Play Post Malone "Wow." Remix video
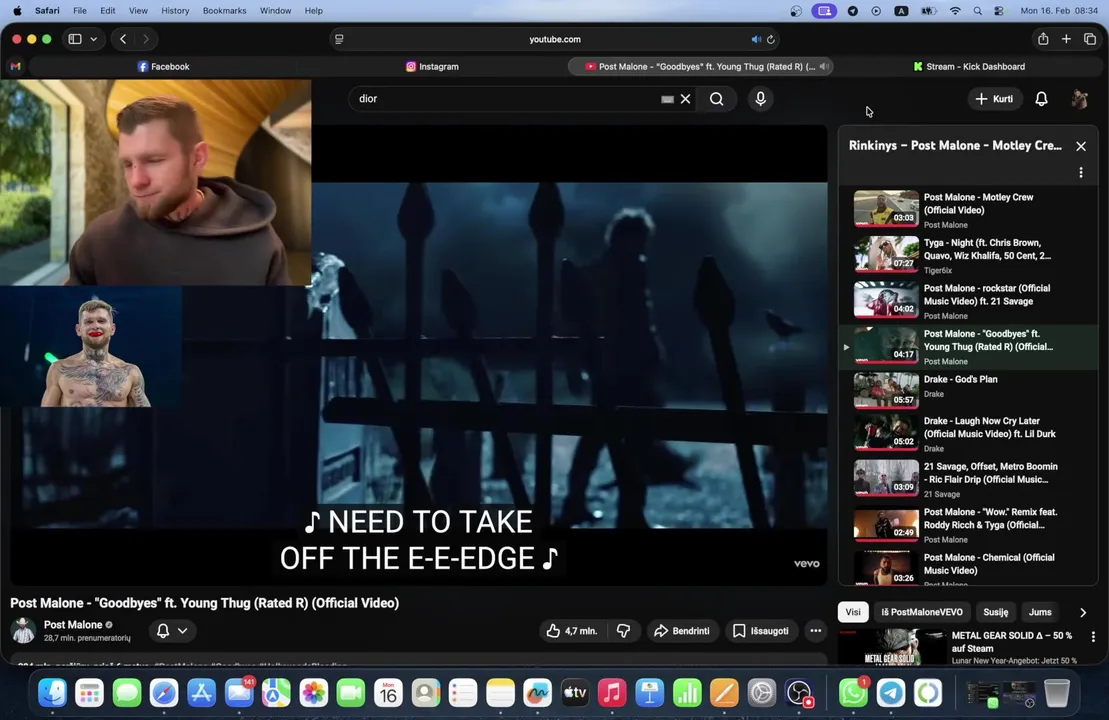1109x720 pixels. (x=966, y=525)
